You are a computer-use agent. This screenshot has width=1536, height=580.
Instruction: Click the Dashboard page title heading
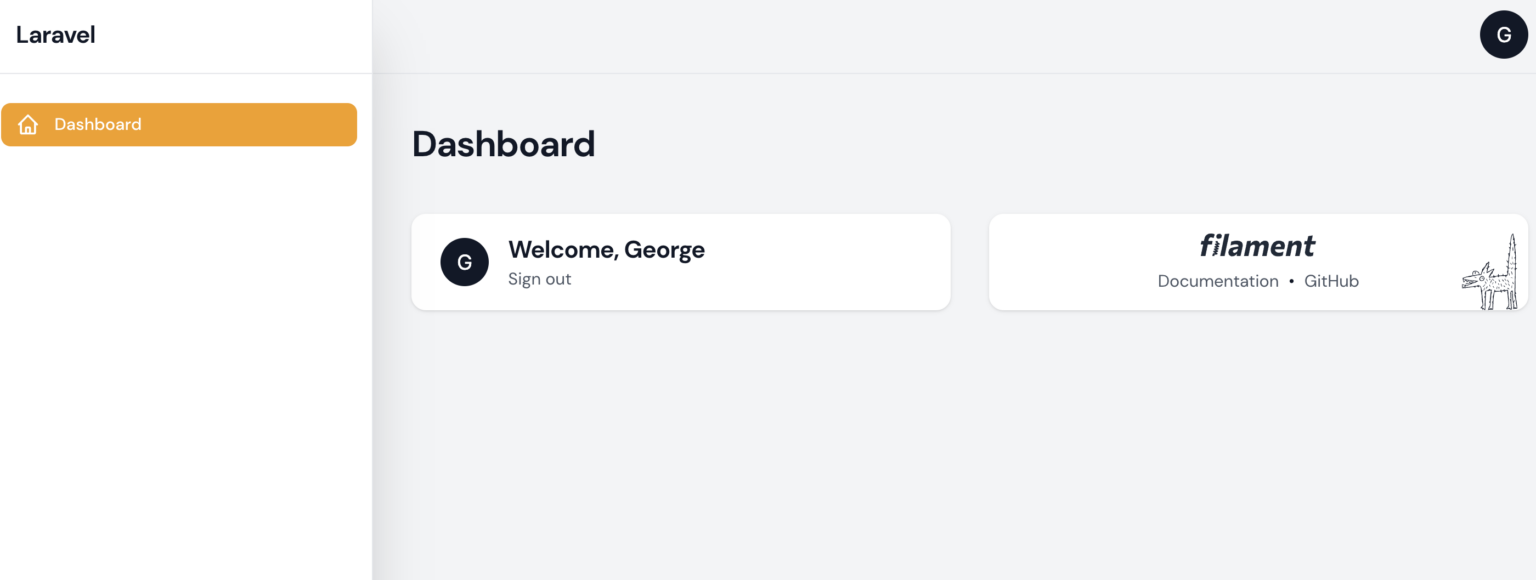point(503,144)
